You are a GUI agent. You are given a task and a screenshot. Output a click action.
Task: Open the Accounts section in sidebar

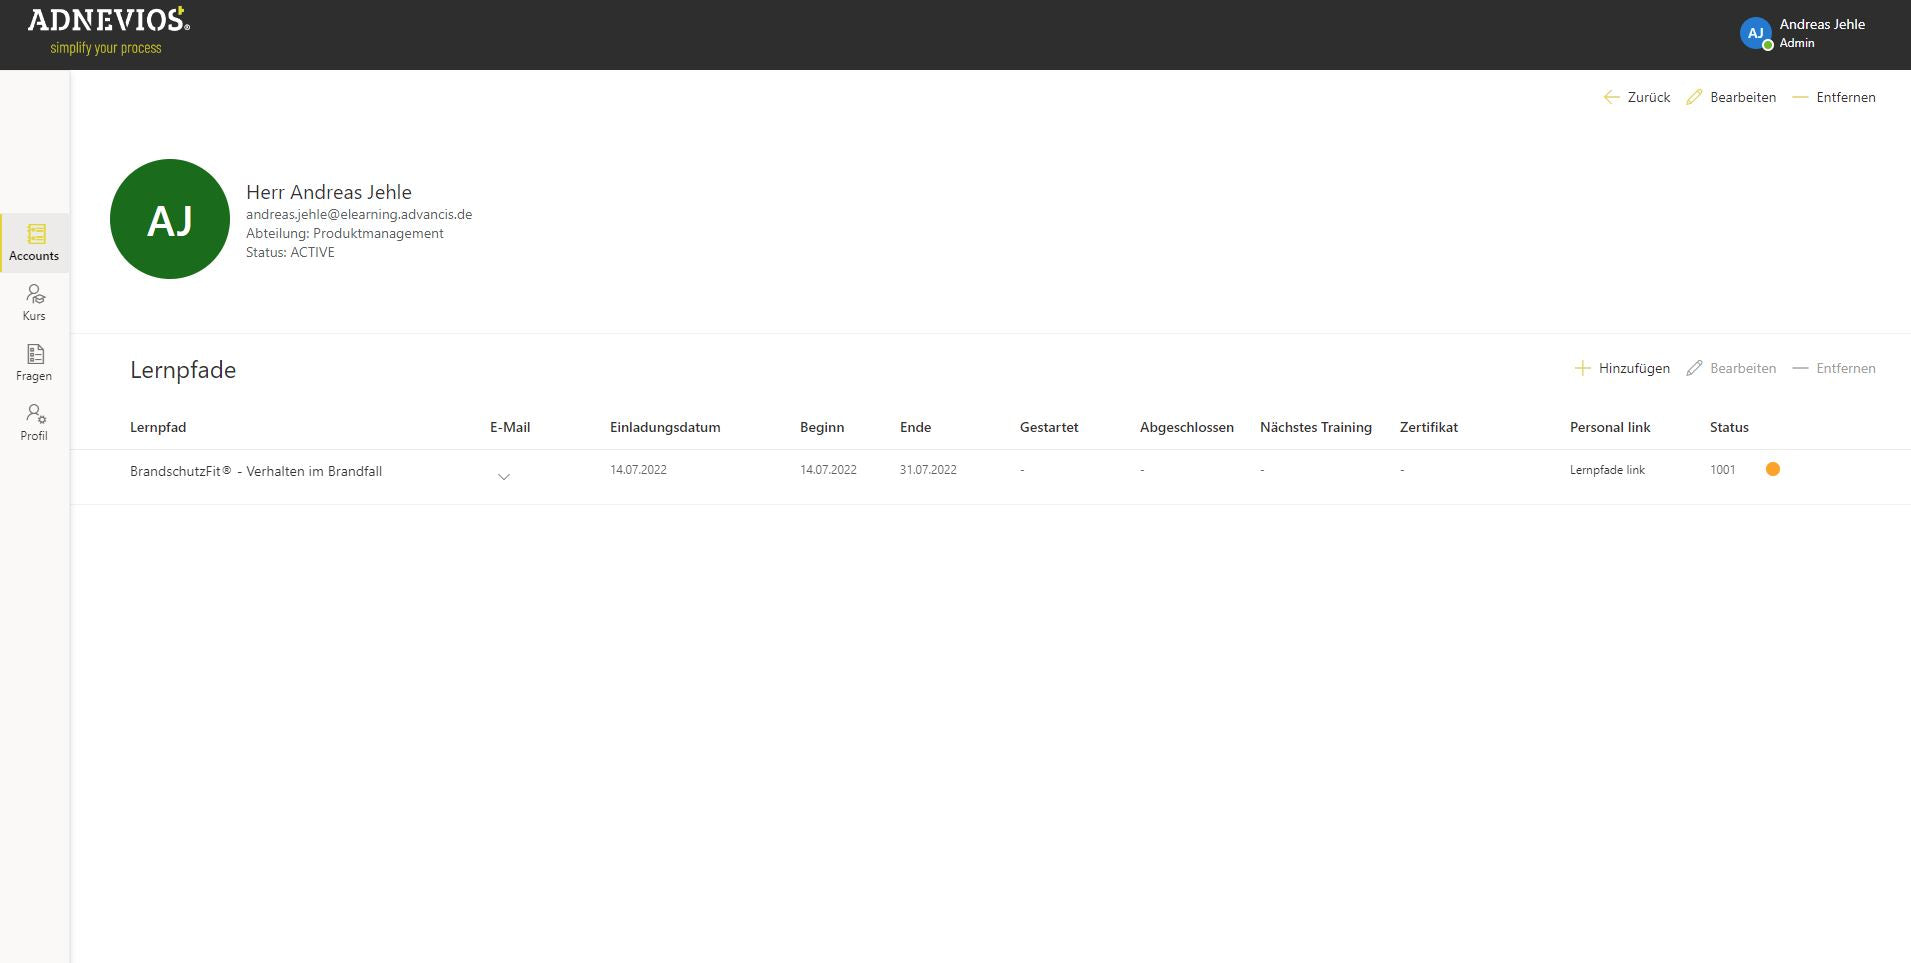coord(34,243)
